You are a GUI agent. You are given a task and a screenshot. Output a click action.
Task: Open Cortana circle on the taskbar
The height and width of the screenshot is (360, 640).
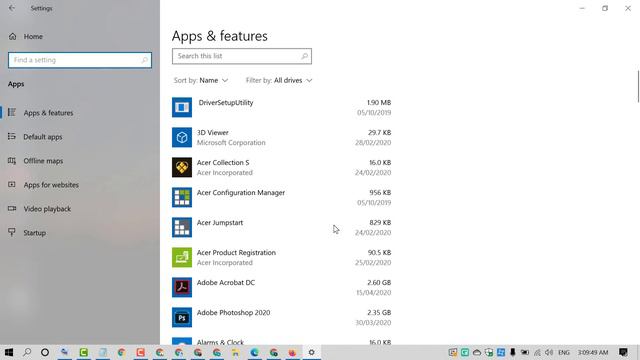(45, 352)
